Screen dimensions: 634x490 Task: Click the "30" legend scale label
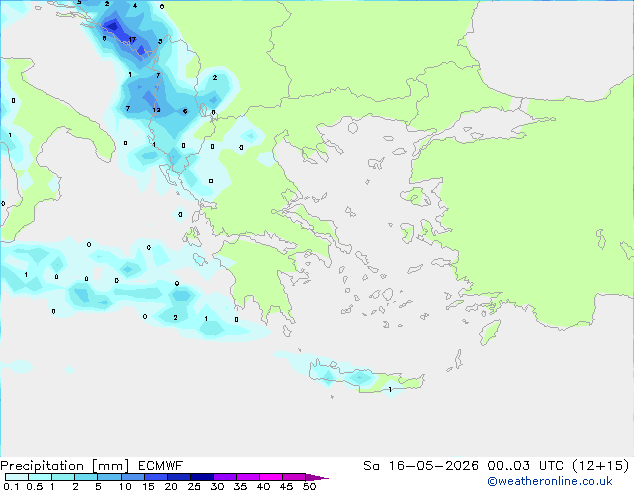click(x=217, y=486)
